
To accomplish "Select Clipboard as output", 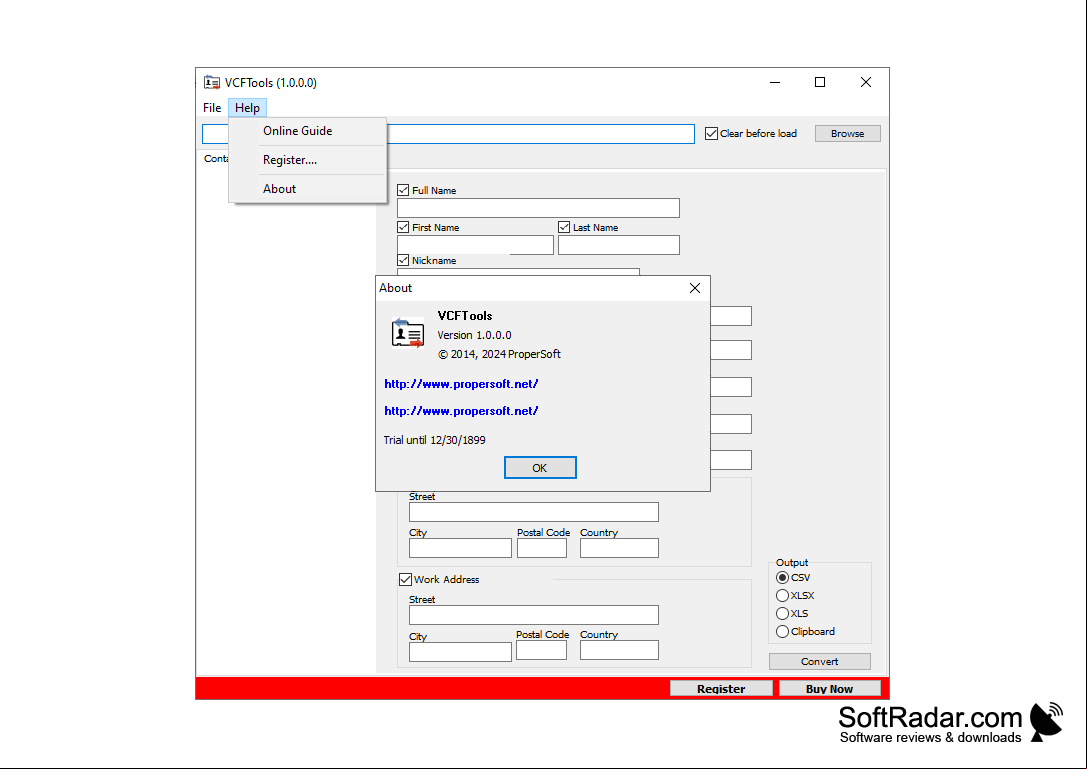I will 783,632.
